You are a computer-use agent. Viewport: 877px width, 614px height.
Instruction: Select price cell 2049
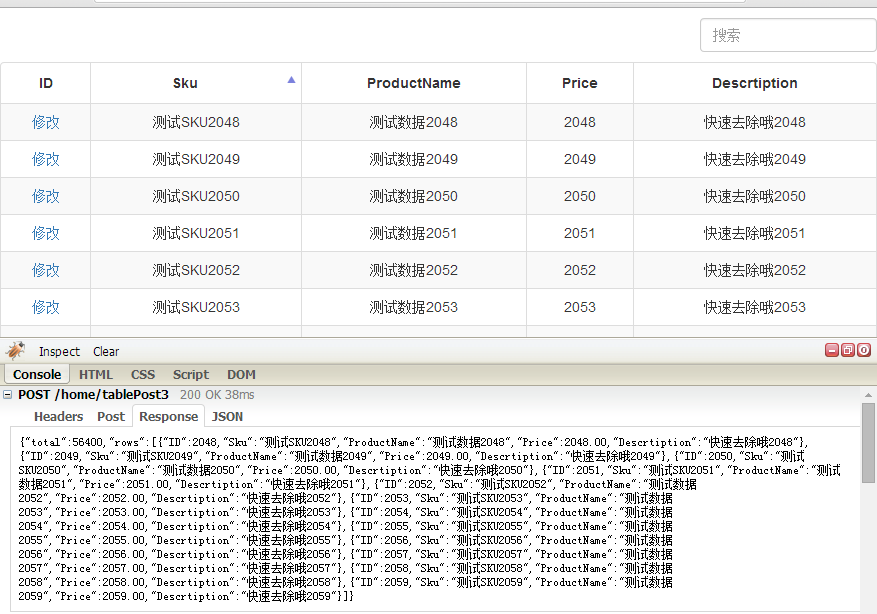tap(579, 159)
